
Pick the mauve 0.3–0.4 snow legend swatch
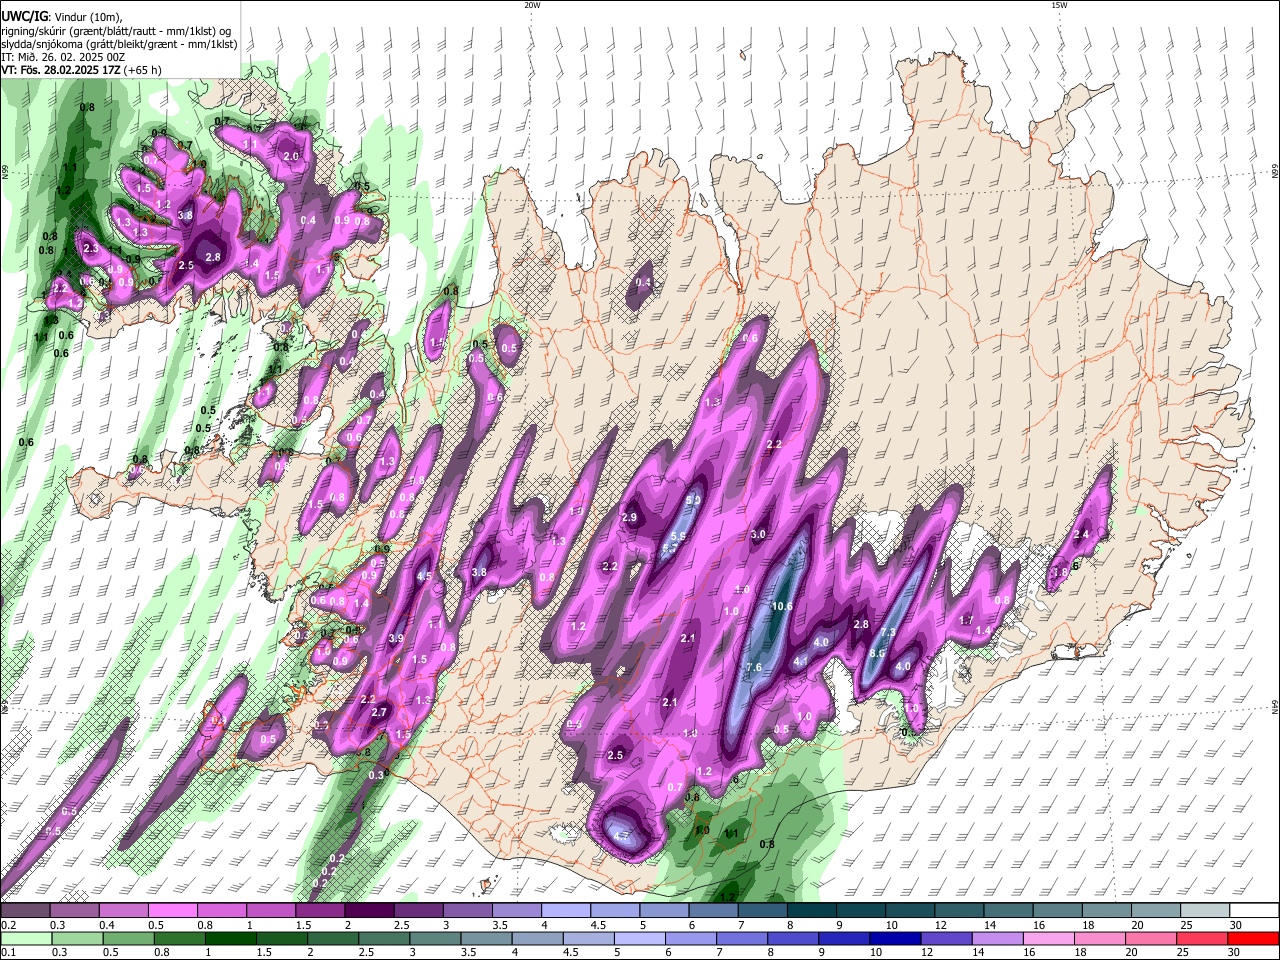pos(74,911)
